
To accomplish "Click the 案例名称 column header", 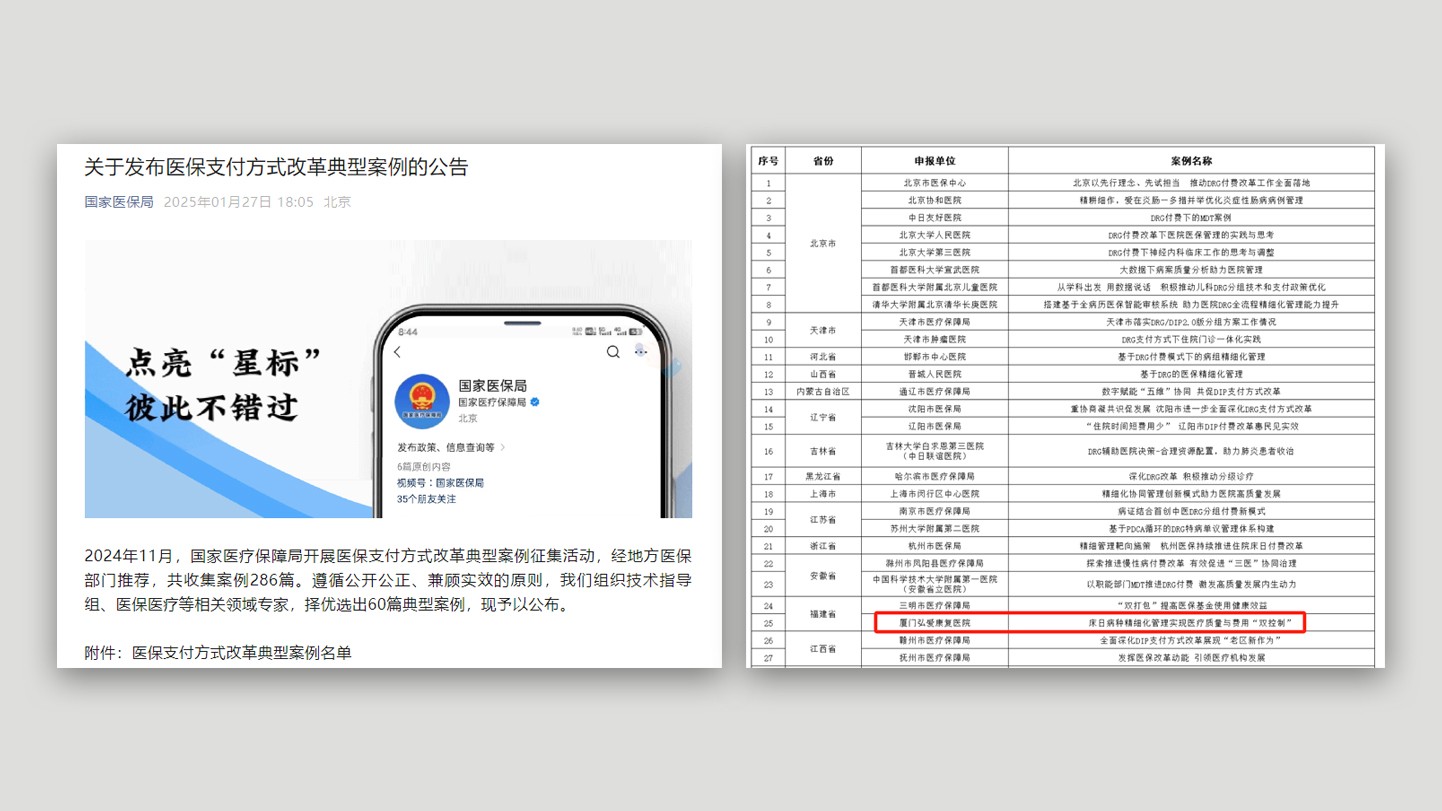I will 1191,160.
